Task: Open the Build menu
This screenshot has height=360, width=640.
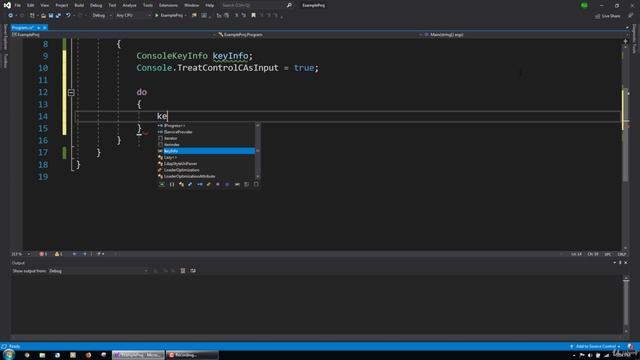Action: click(x=79, y=5)
